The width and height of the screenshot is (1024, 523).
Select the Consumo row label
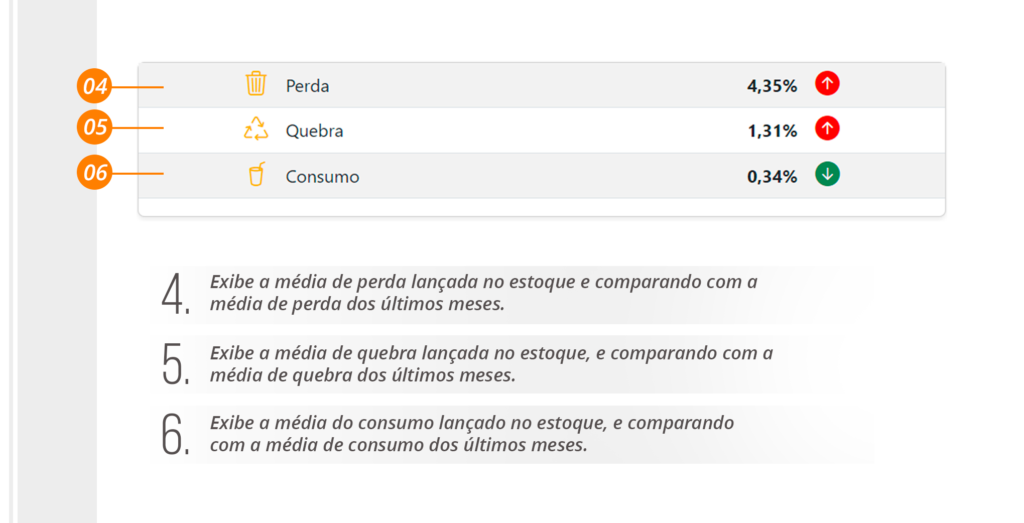pyautogui.click(x=323, y=177)
